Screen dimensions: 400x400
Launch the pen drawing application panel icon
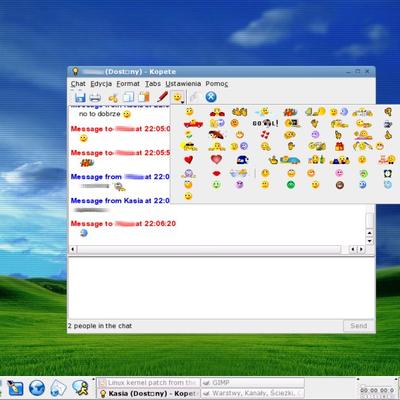[x=15, y=388]
